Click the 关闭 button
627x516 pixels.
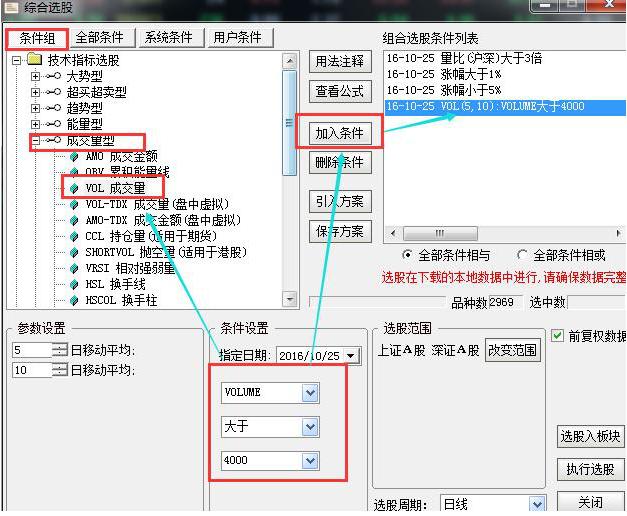tap(591, 502)
